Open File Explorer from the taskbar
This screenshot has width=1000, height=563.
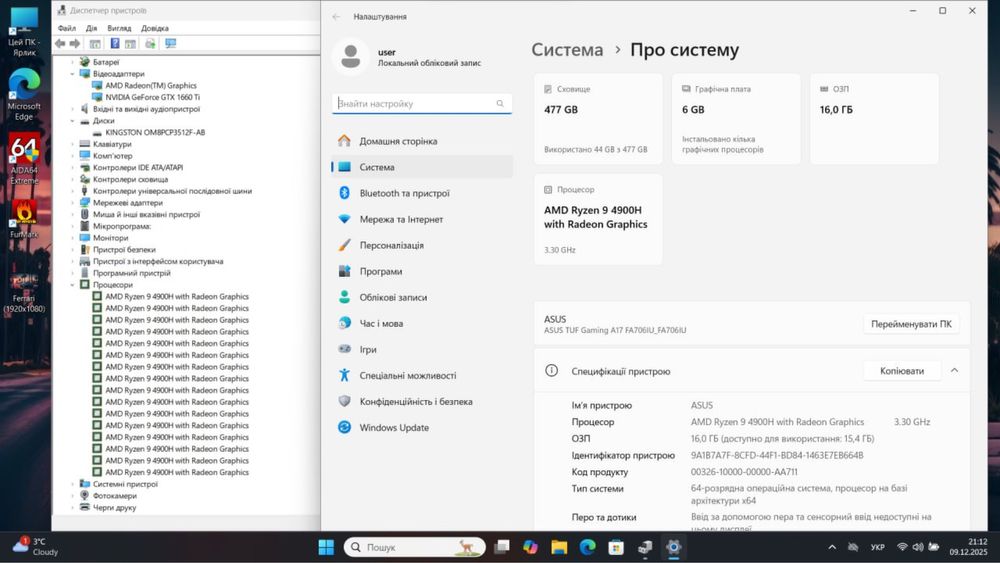click(x=559, y=547)
